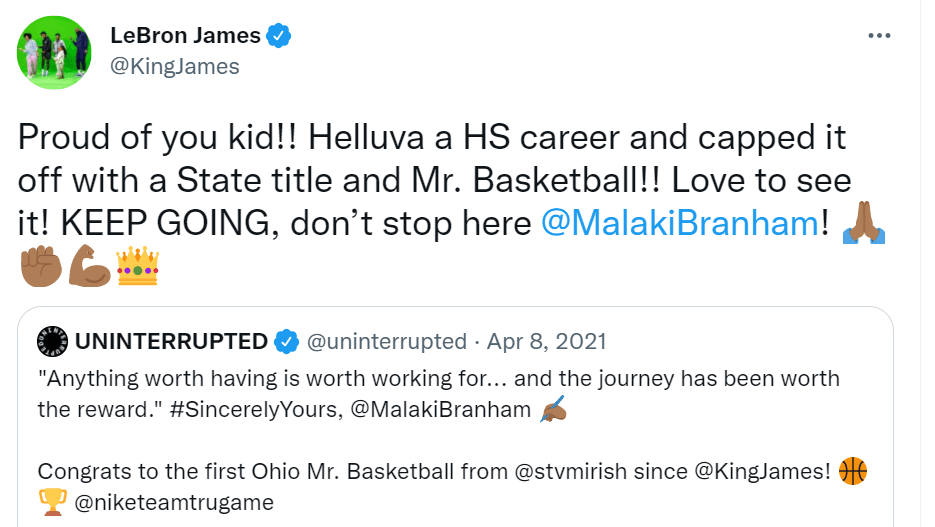935x527 pixels.
Task: Click the praying hands emoji
Action: [x=862, y=223]
